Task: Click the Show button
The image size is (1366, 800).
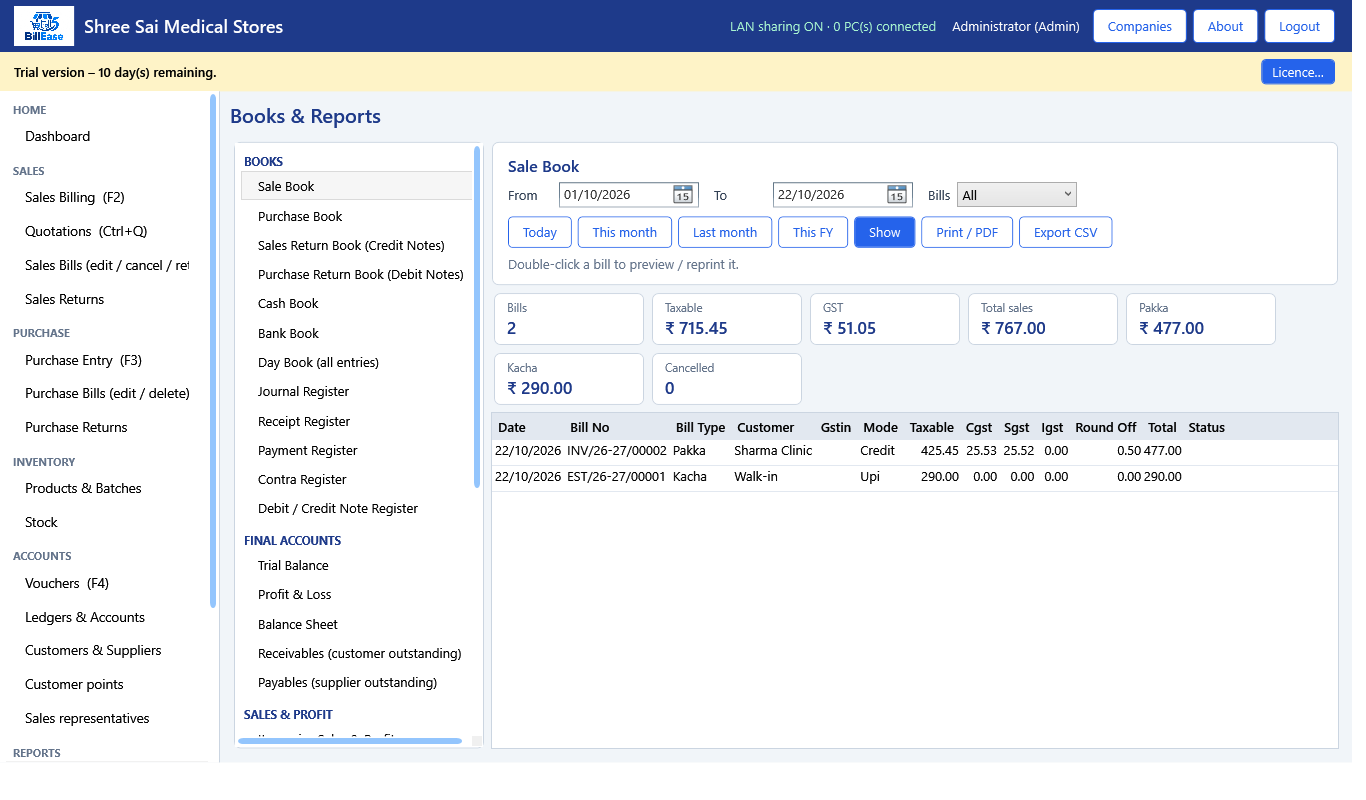Action: click(x=885, y=232)
